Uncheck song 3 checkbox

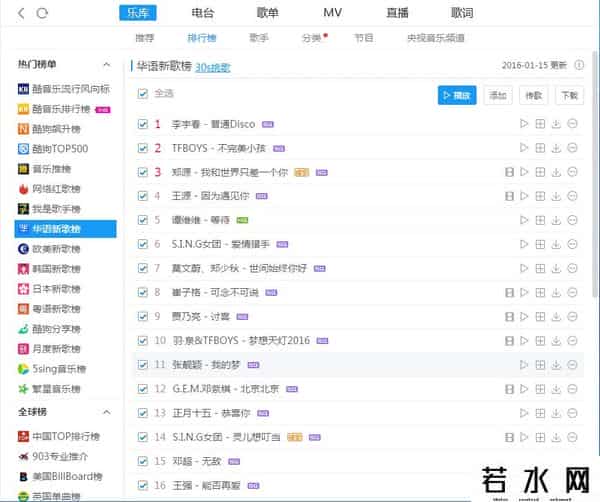point(143,172)
